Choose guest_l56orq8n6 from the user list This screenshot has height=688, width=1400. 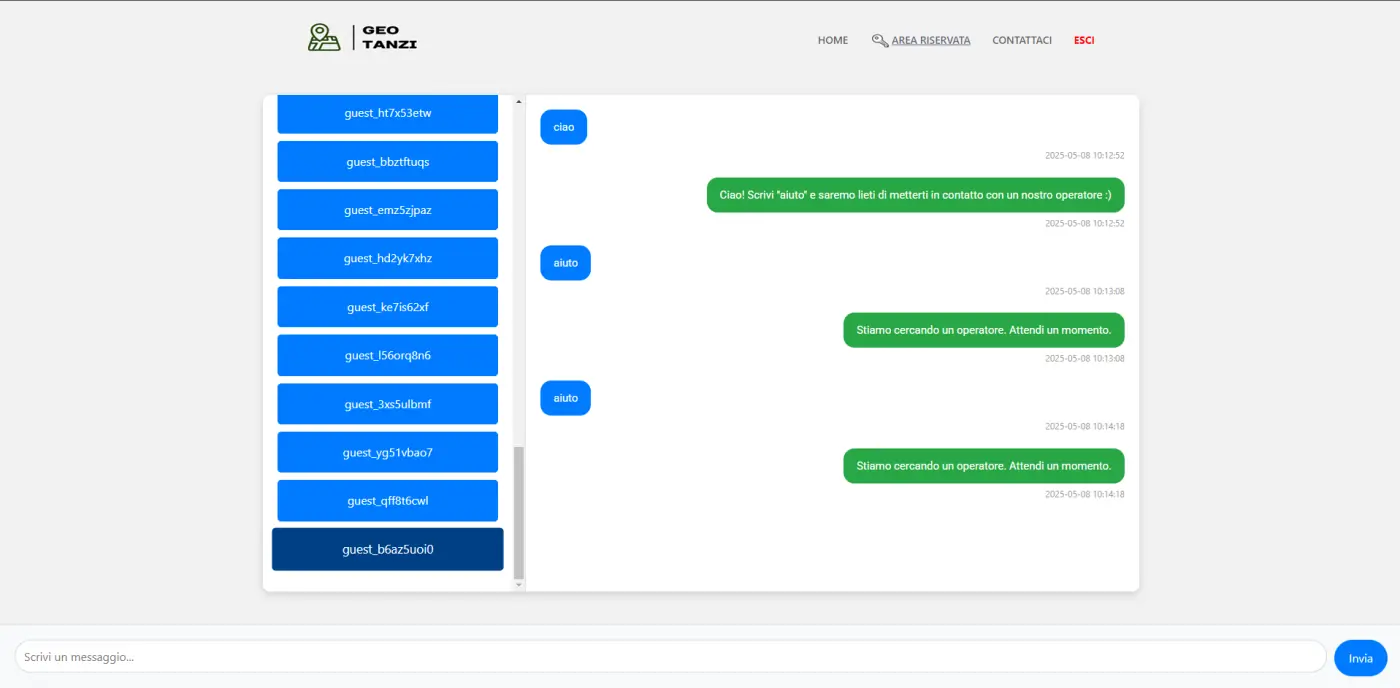tap(387, 355)
